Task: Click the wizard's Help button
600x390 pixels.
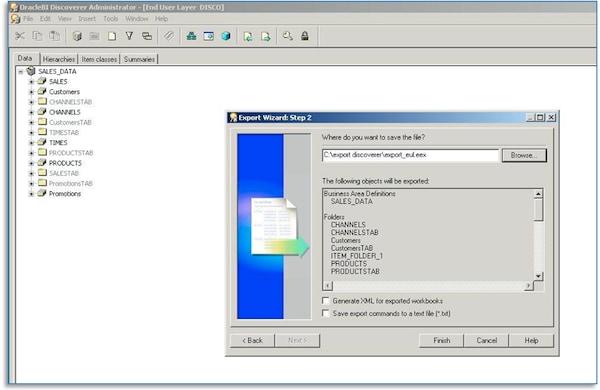Action: (x=531, y=340)
